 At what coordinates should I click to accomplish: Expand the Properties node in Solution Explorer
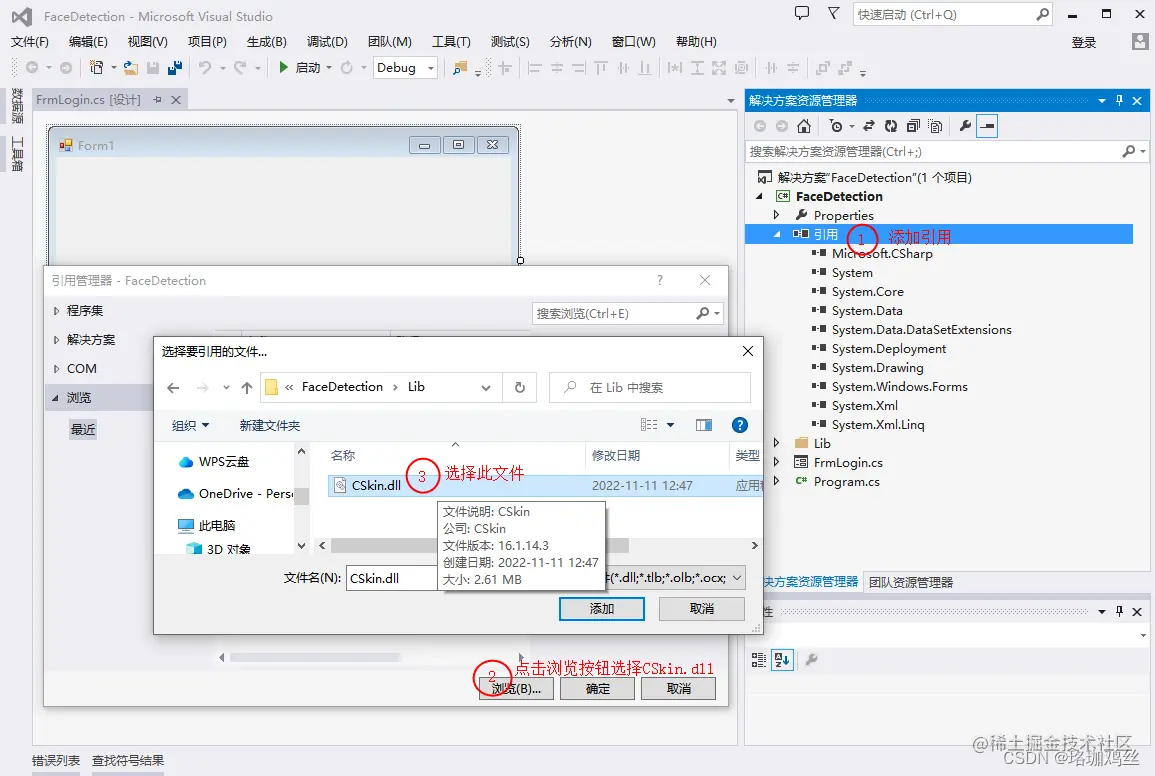[x=776, y=214]
